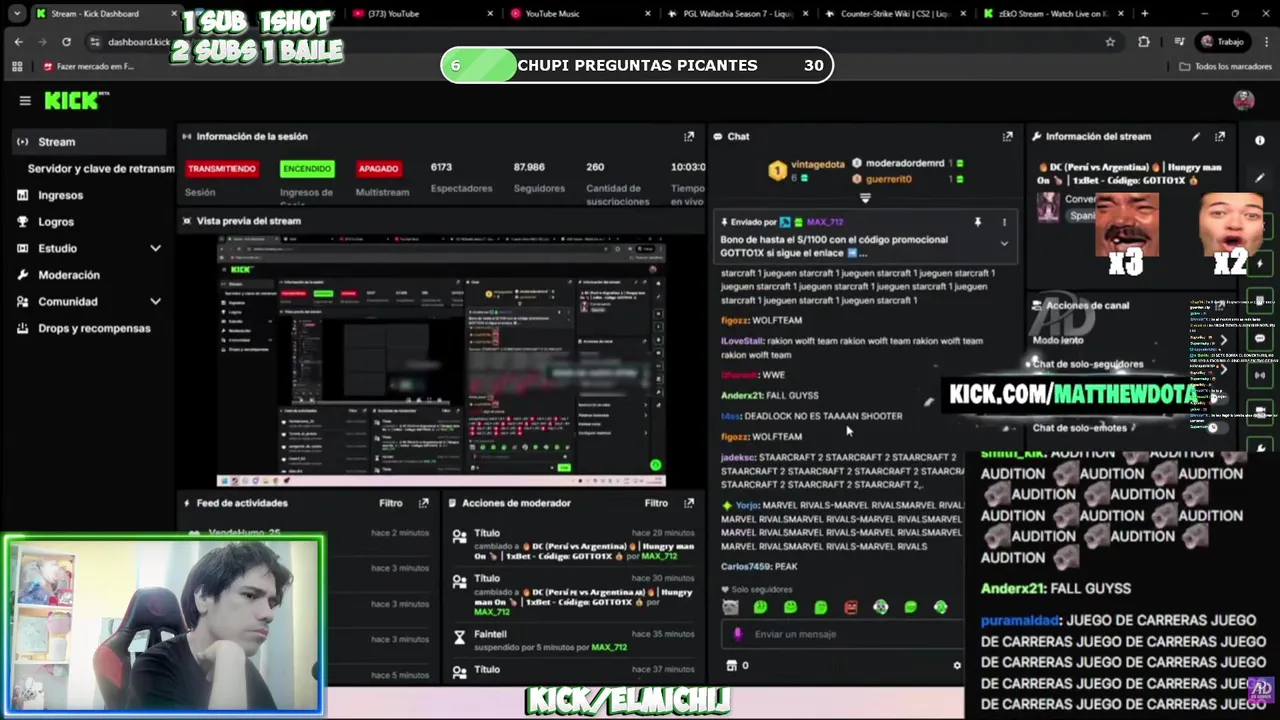Screen dimensions: 1280x720
Task: Open a new browser tab
Action: [1145, 14]
